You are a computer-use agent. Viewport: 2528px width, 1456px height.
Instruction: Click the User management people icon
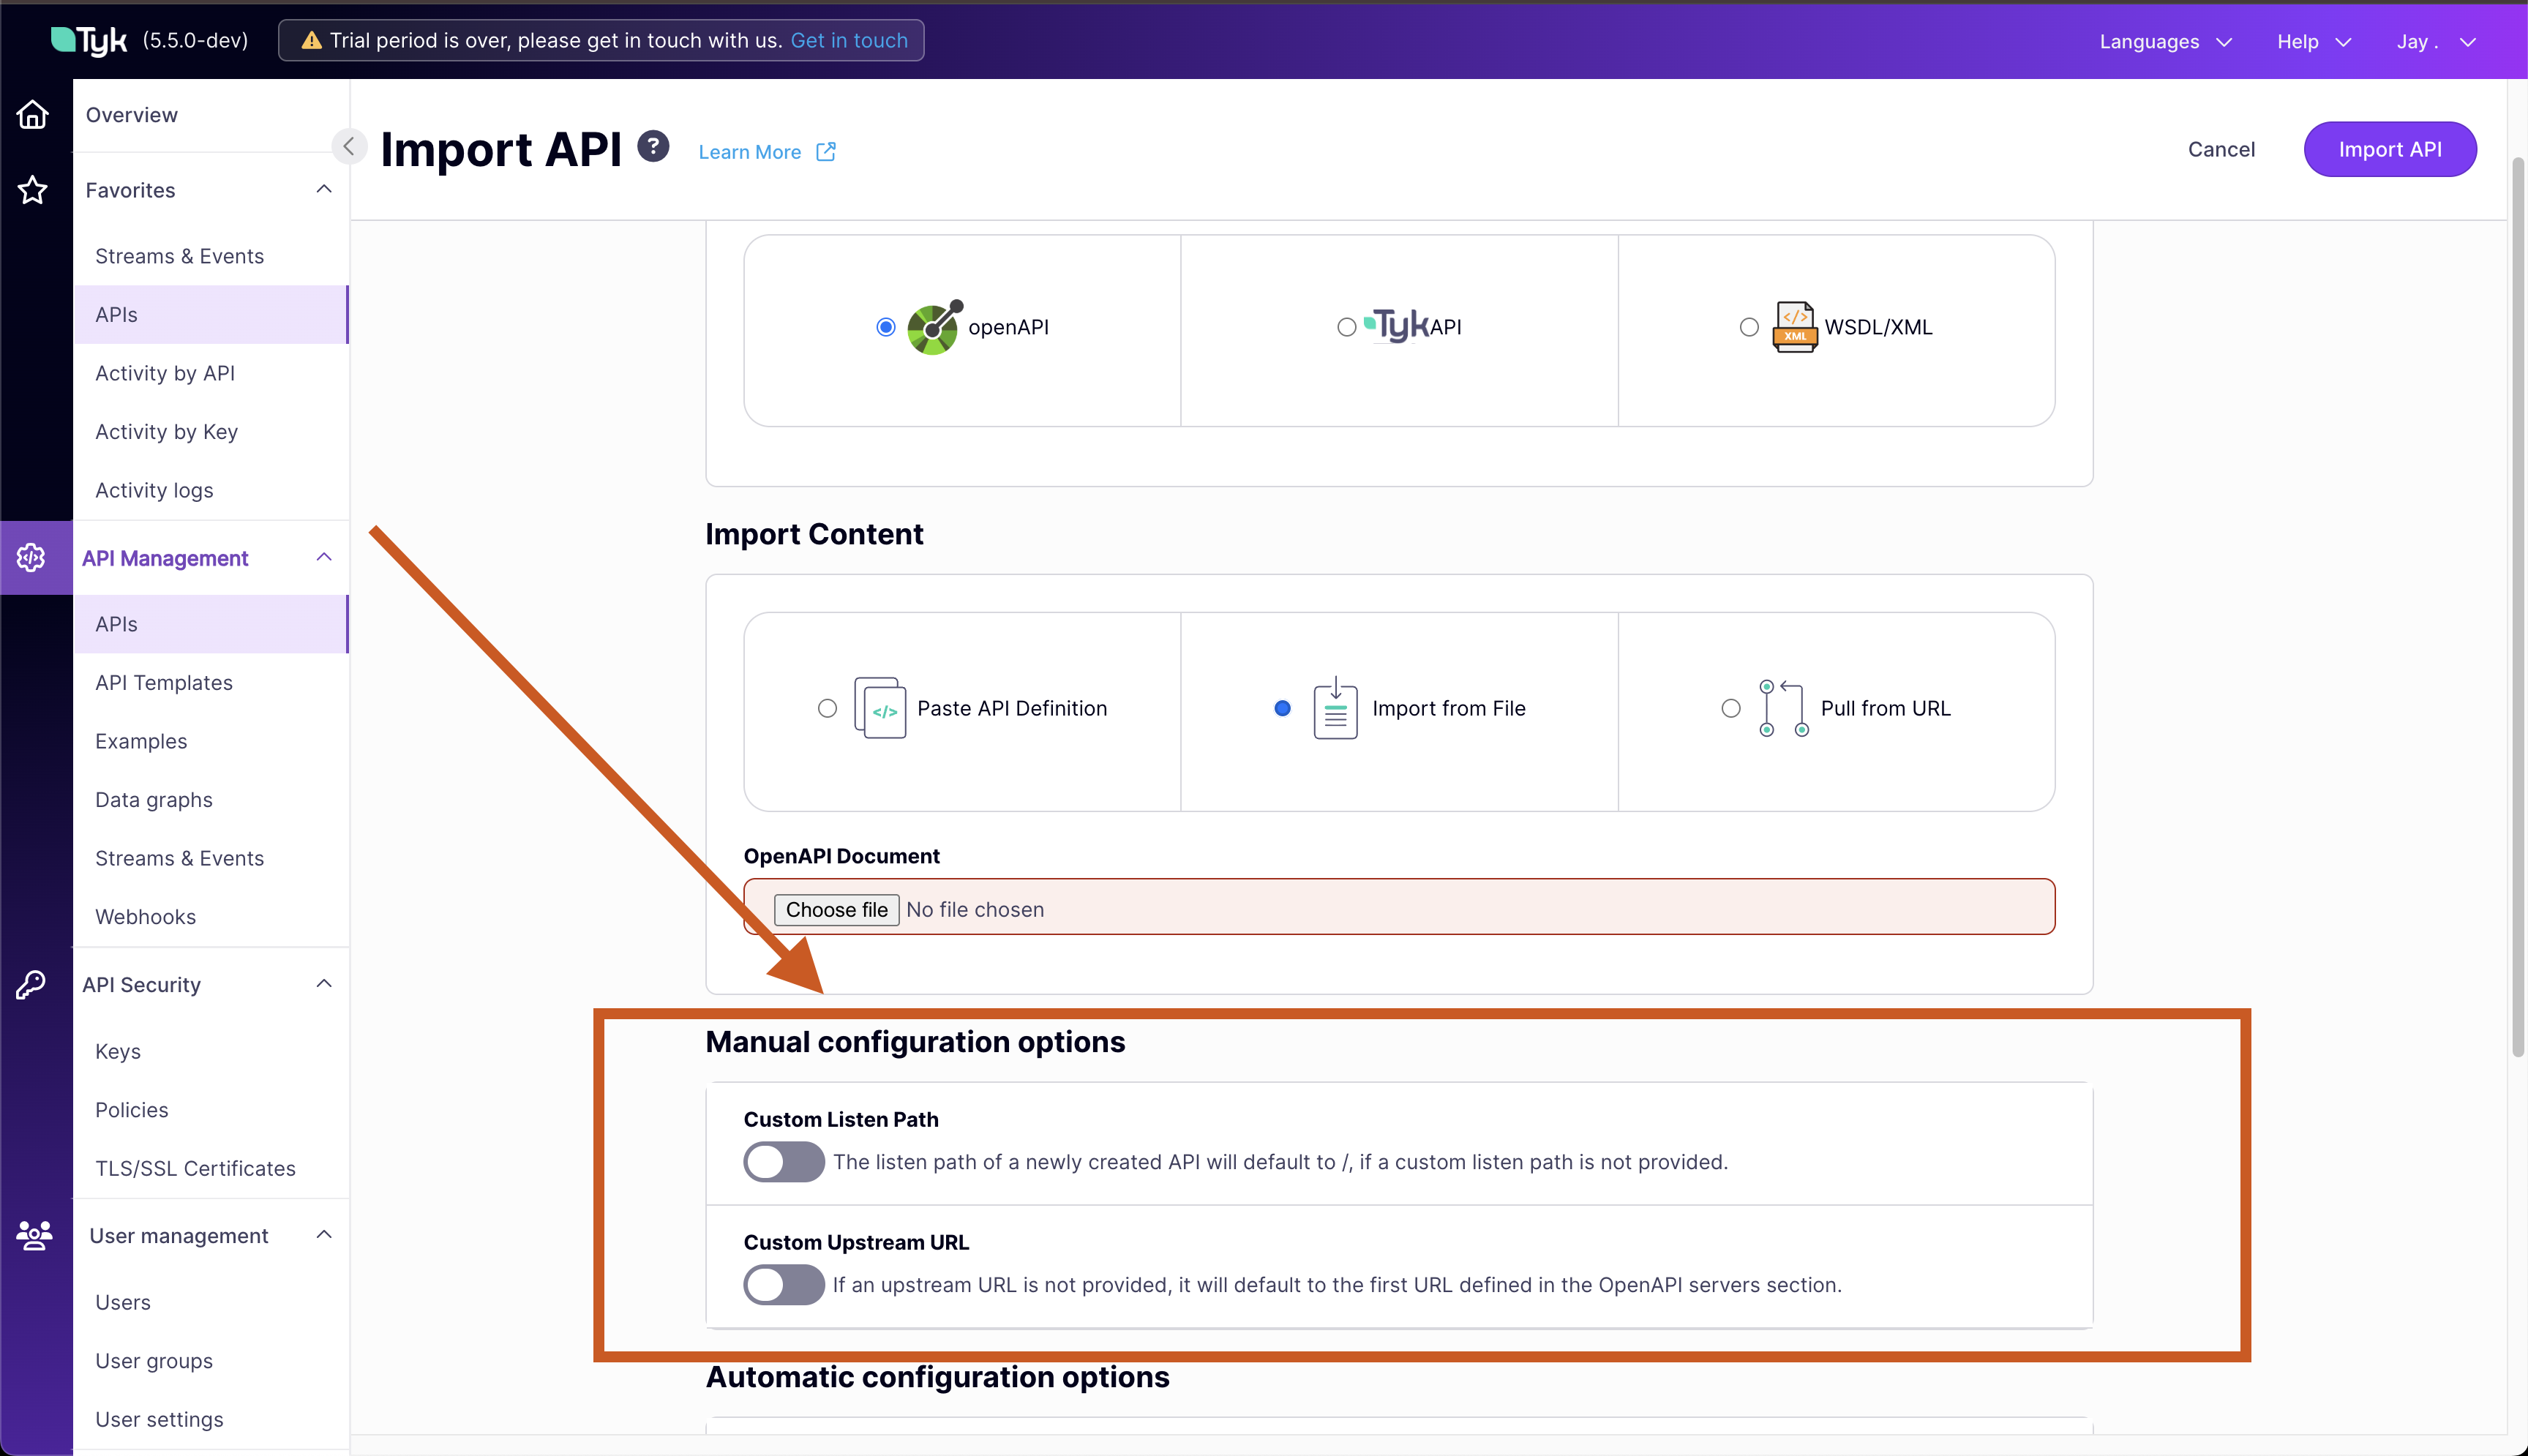(33, 1236)
